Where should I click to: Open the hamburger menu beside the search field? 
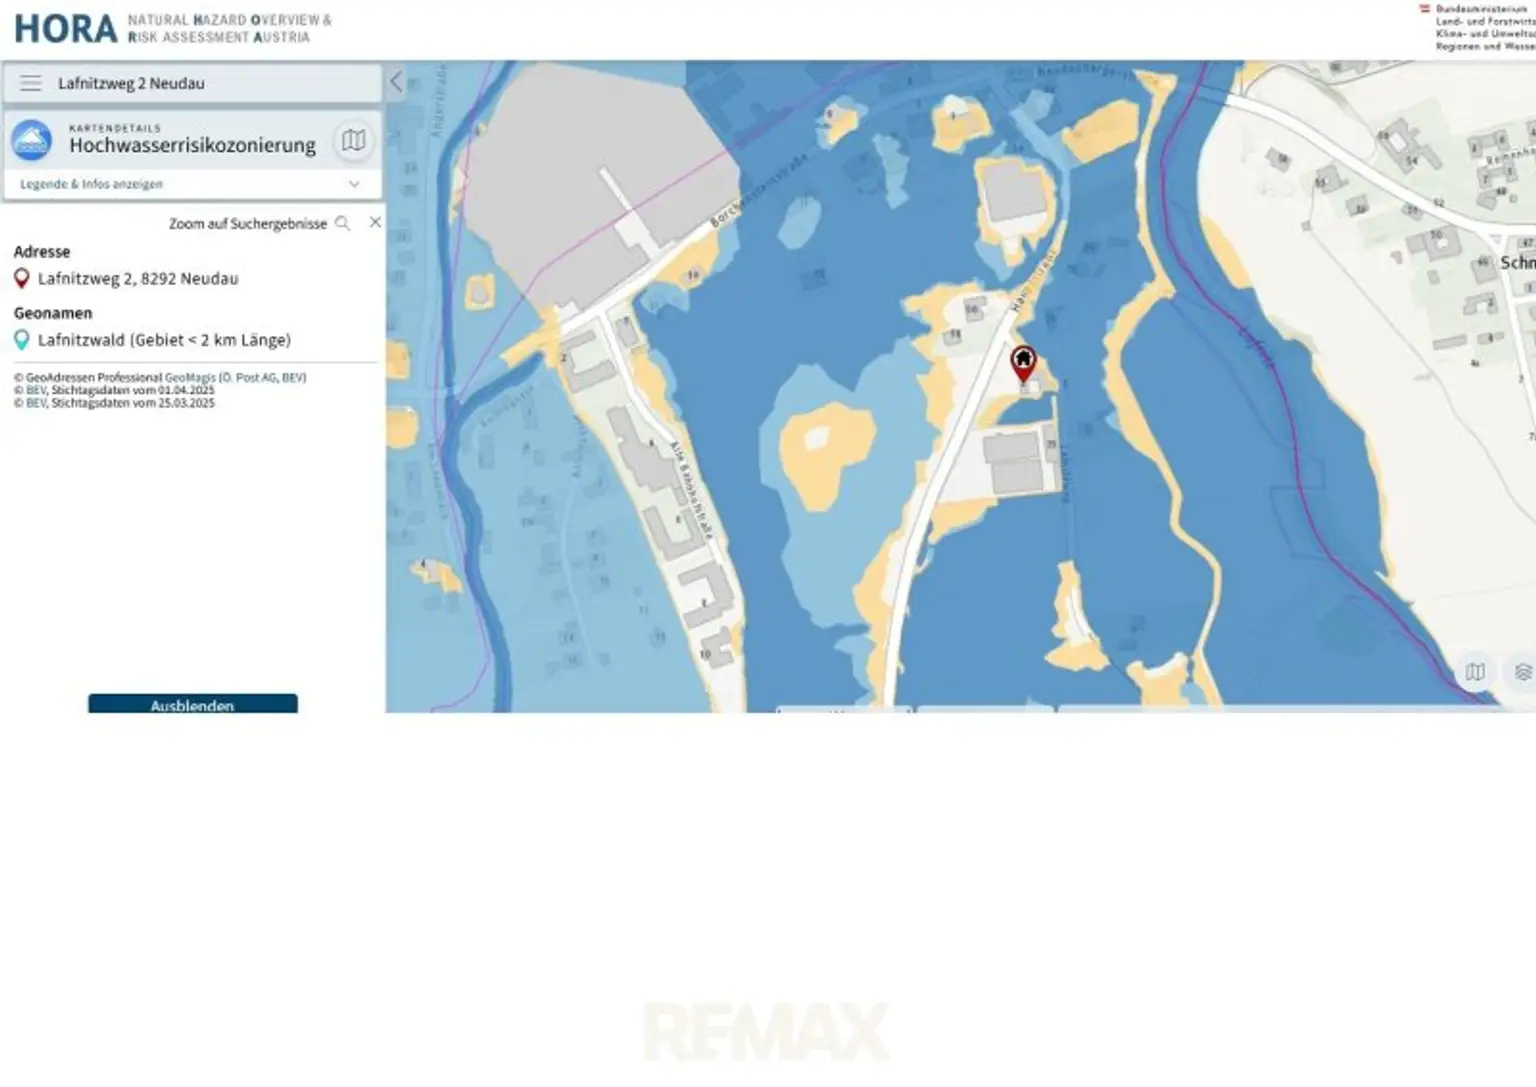coord(31,83)
